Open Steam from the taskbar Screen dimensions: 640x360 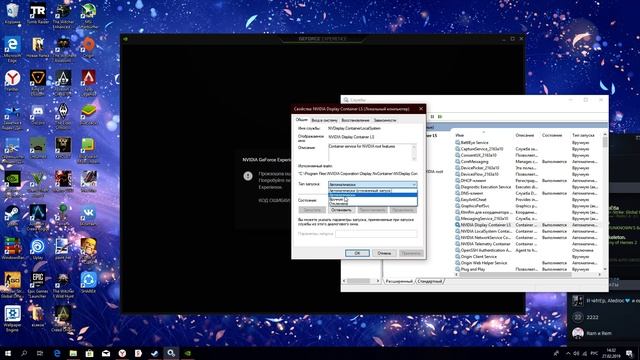155,353
